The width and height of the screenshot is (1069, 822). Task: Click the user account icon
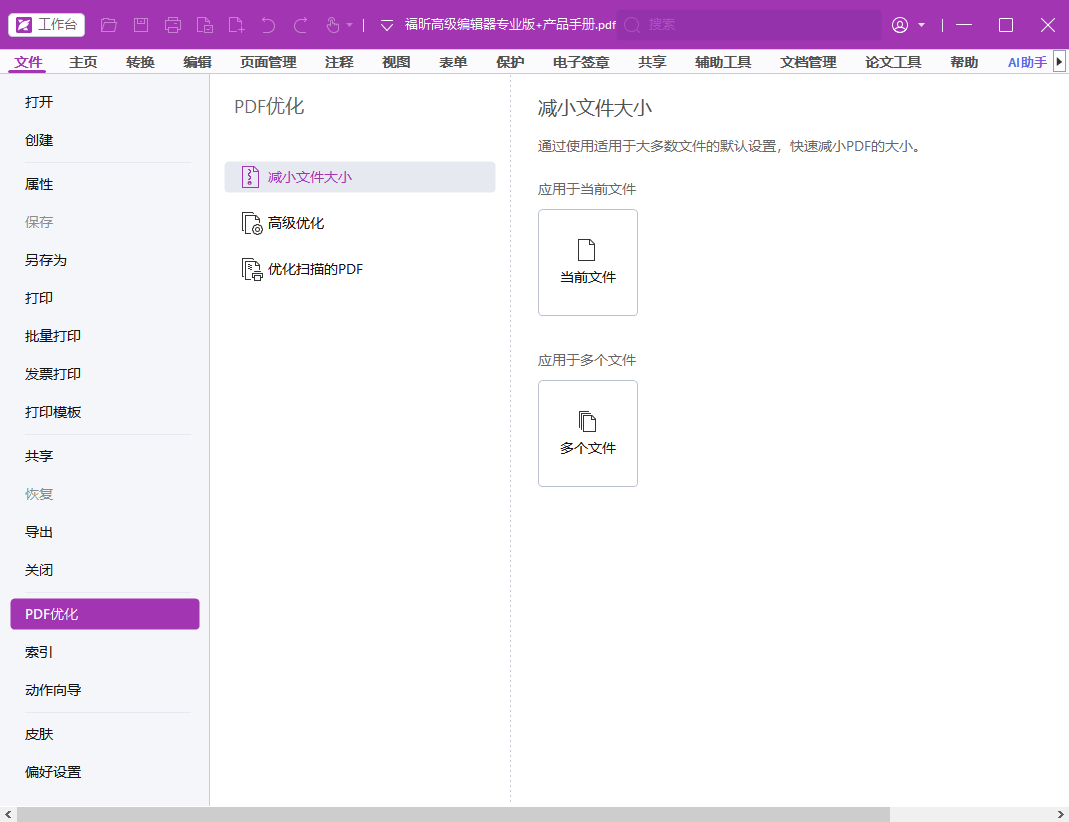900,25
